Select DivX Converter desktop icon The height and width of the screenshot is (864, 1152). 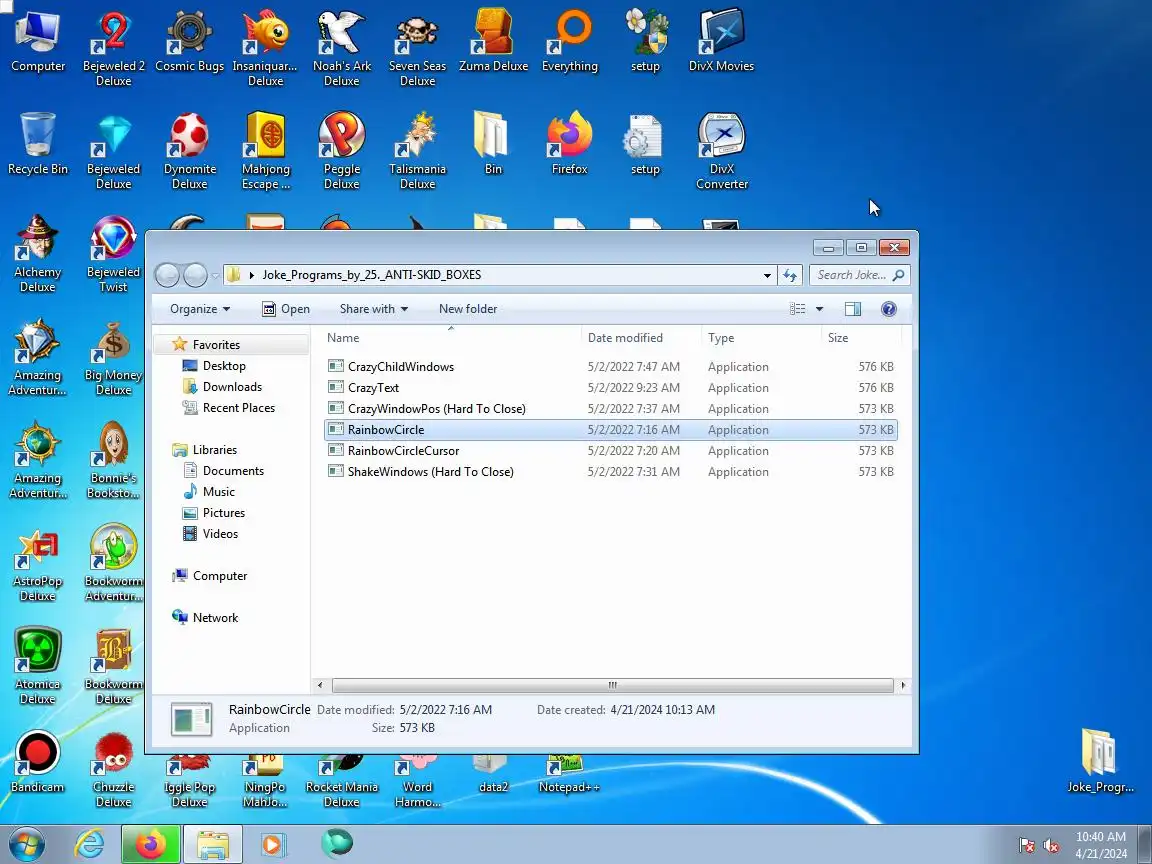pyautogui.click(x=721, y=150)
